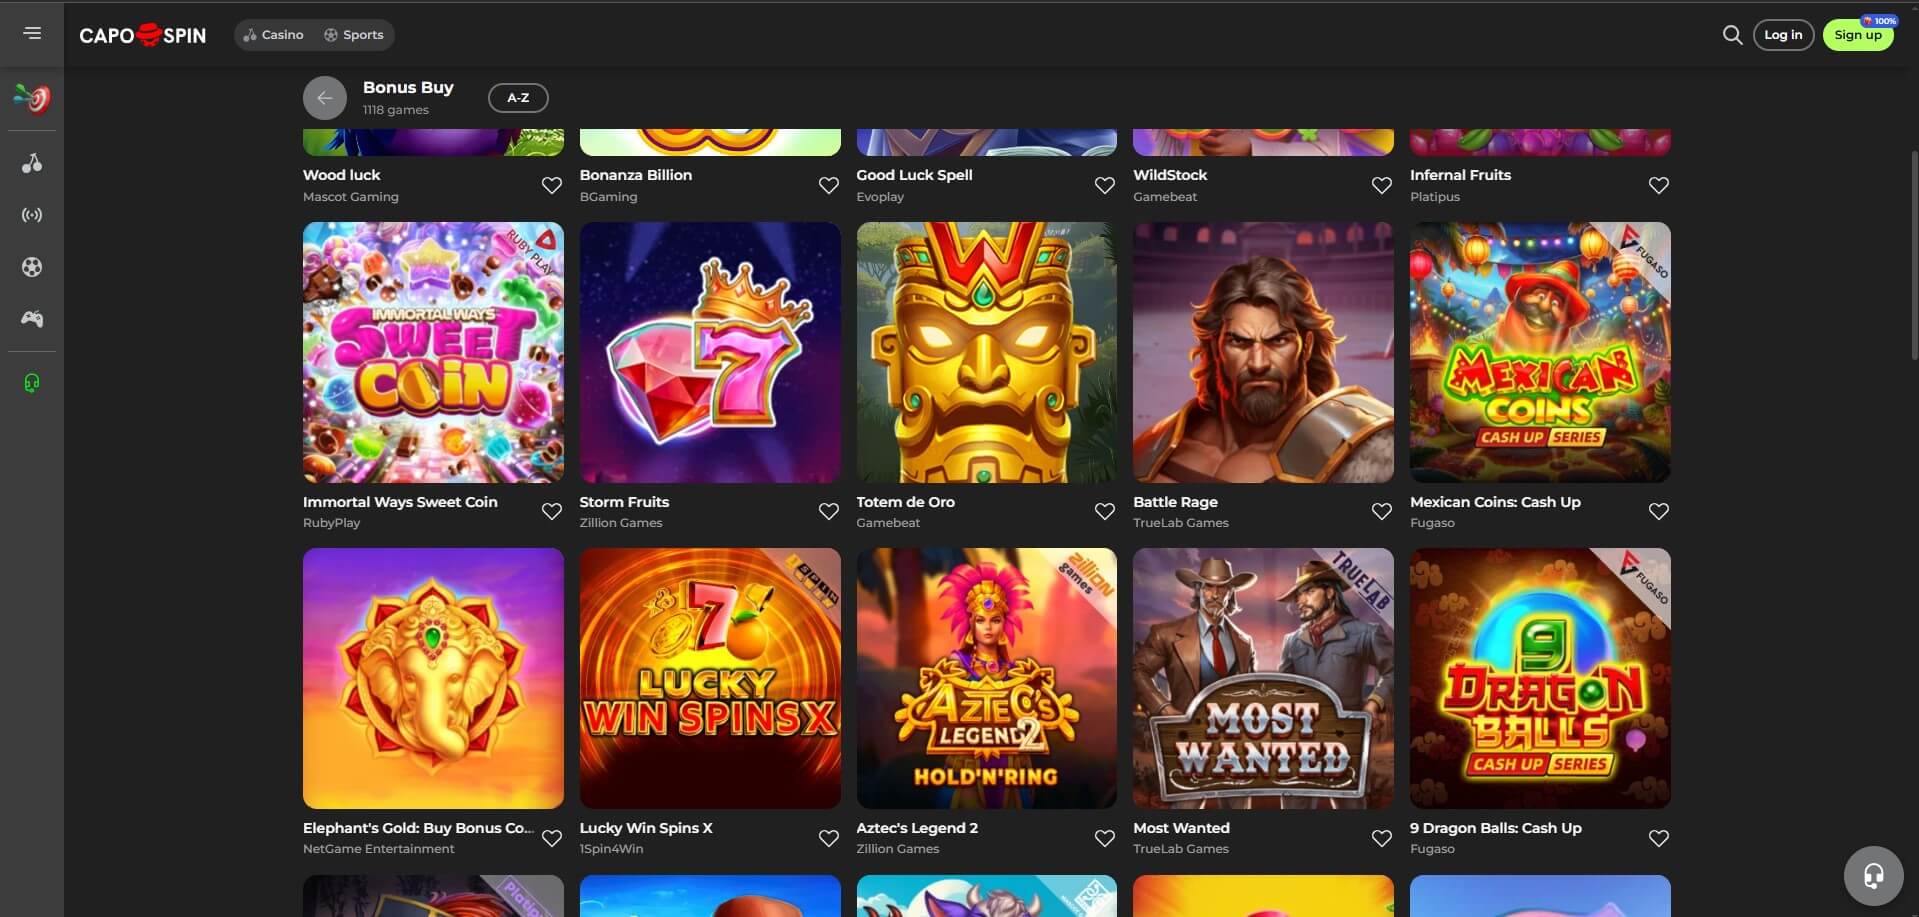Viewport: 1919px width, 917px height.
Task: Open the hamburger menu icon
Action: pyautogui.click(x=32, y=34)
